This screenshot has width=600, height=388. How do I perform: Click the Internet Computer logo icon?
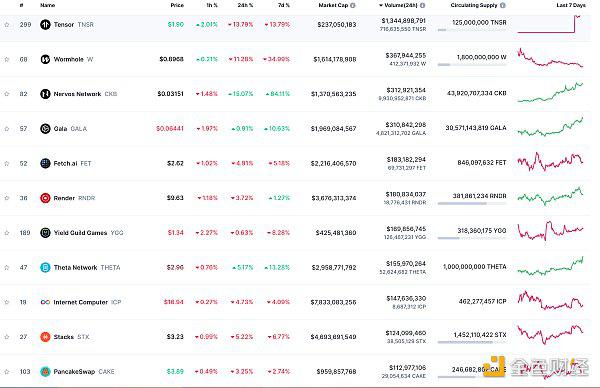pyautogui.click(x=45, y=302)
